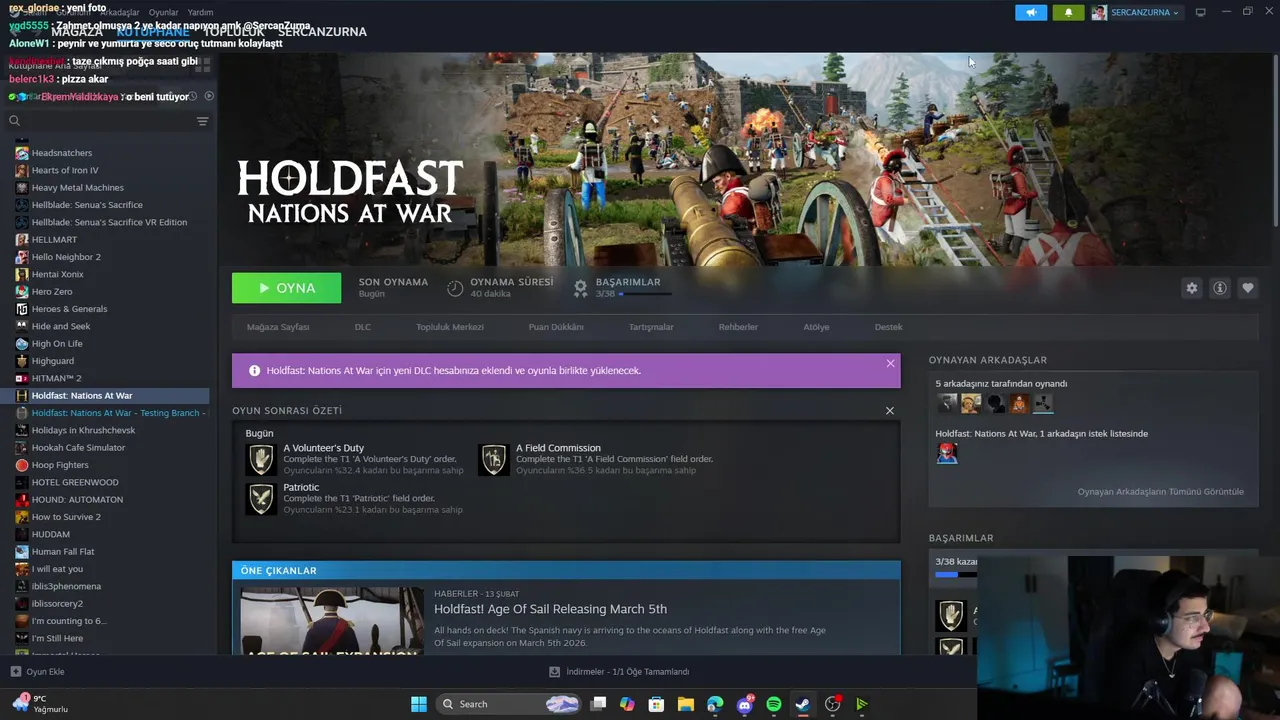Image resolution: width=1280 pixels, height=720 pixels.
Task: Open Holdfast! Age Of Sail news headline
Action: click(550, 609)
